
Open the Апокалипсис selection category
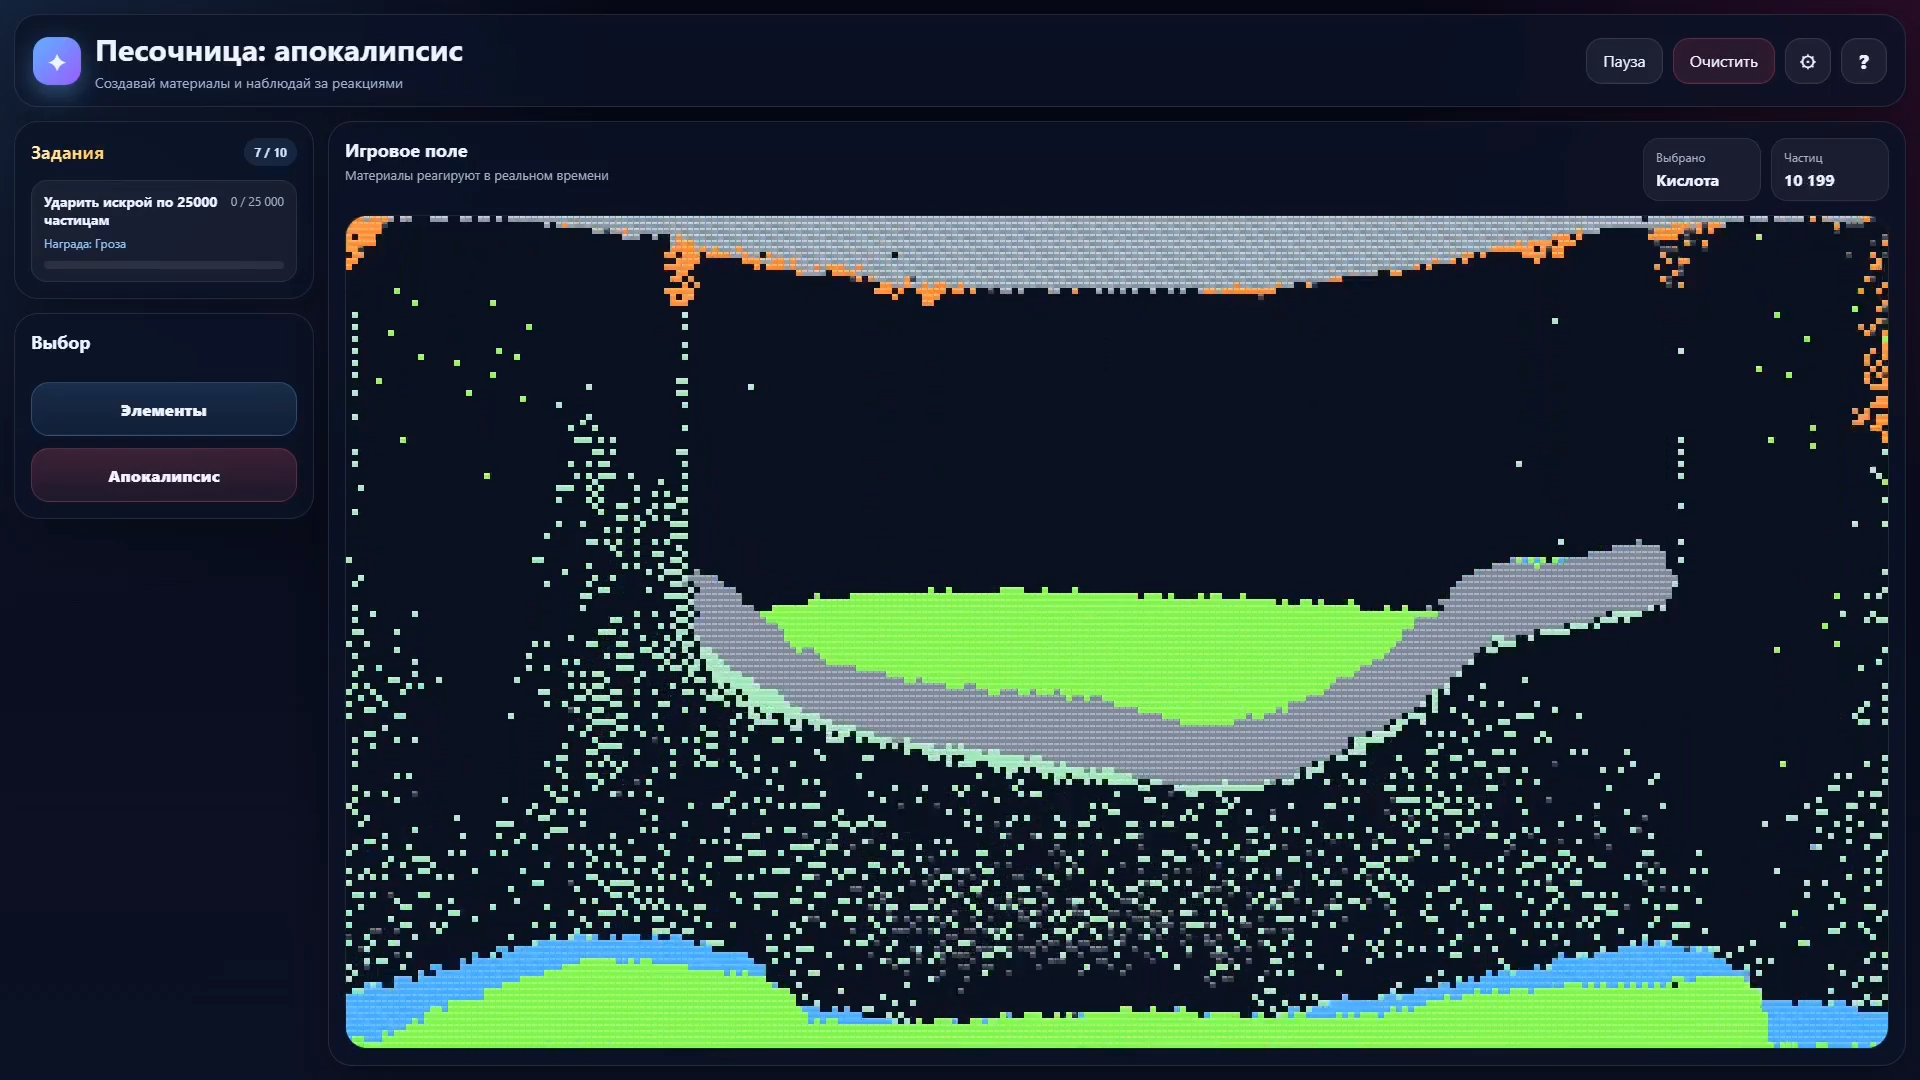164,476
